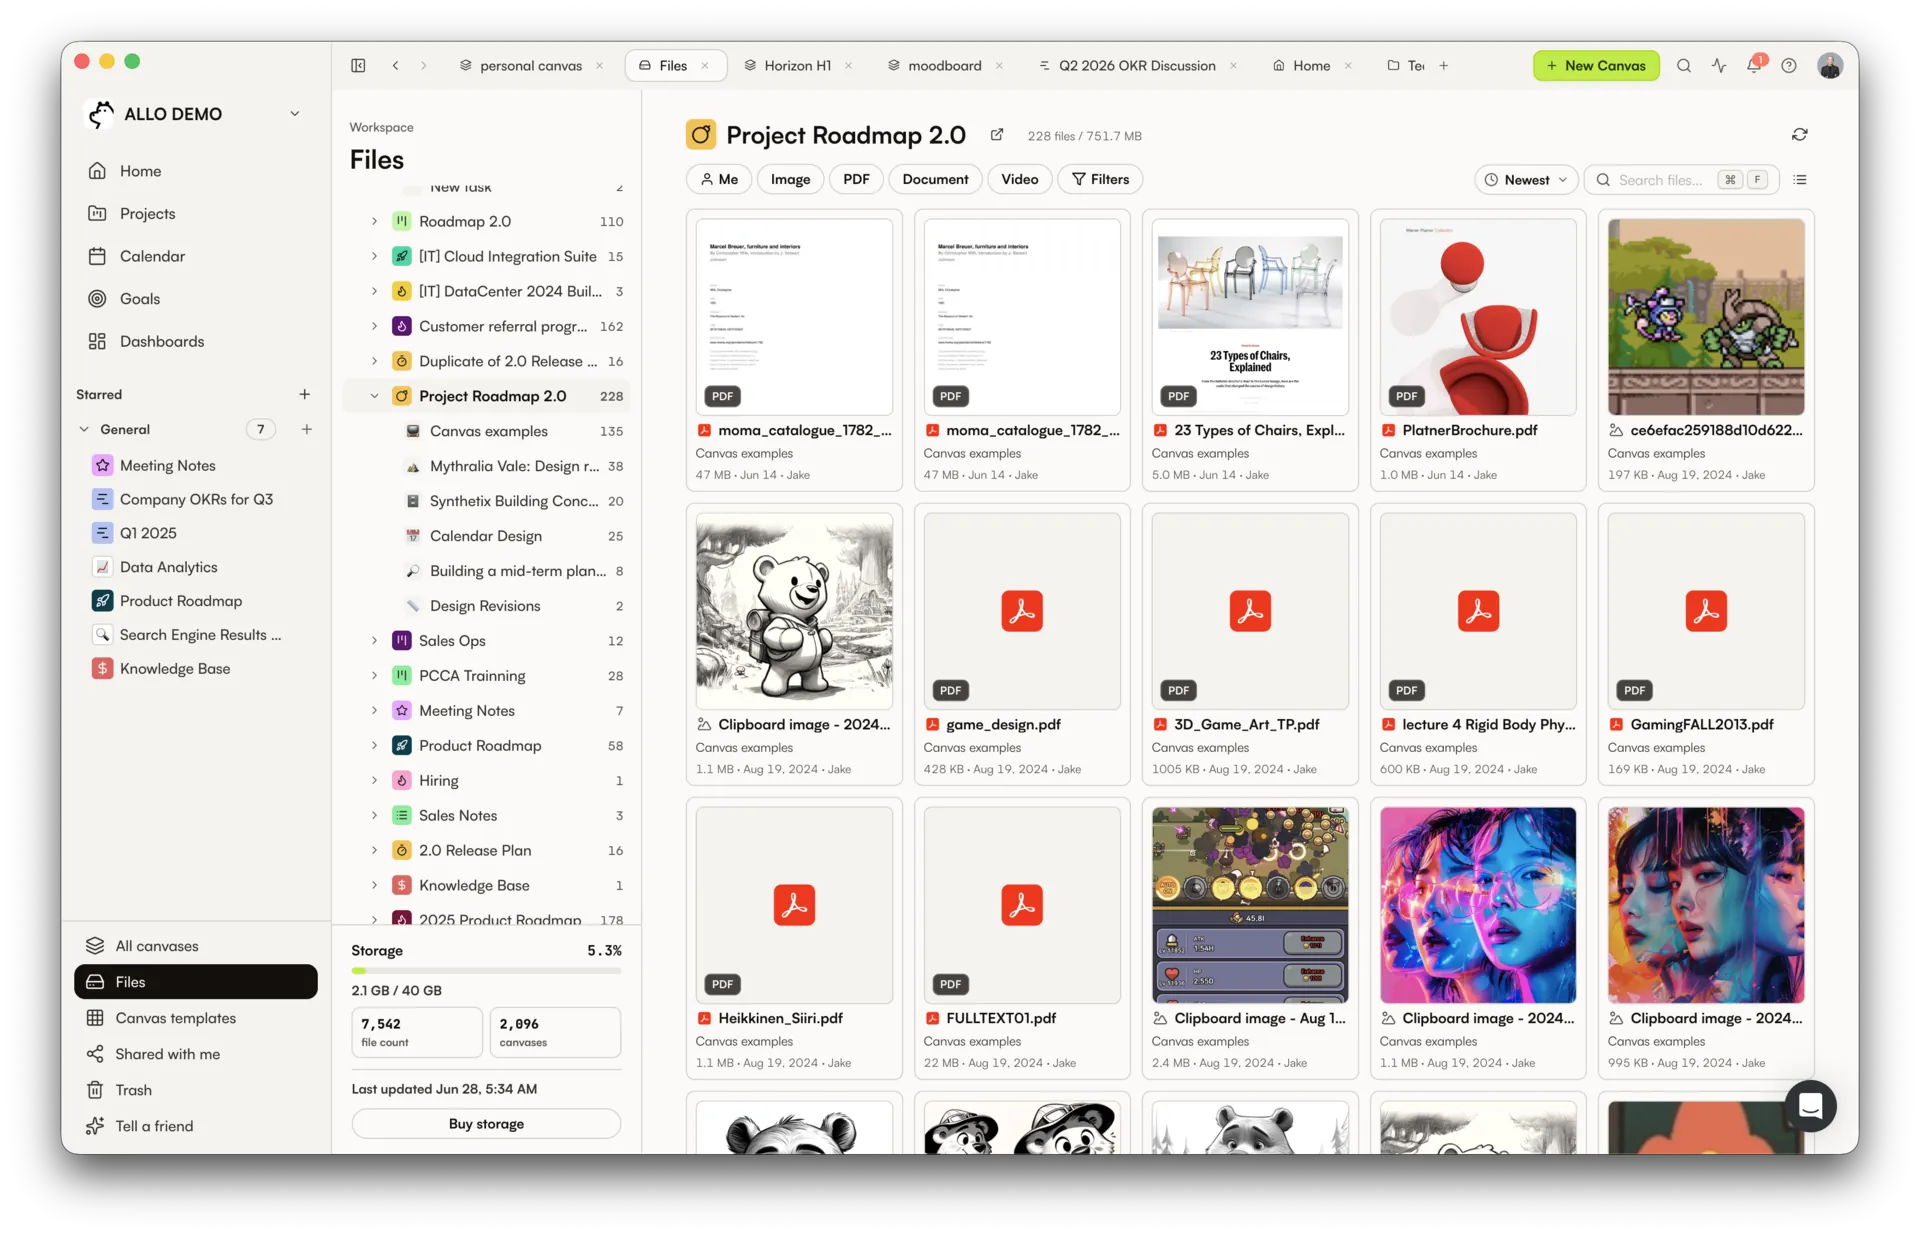Select Canvas examples tree row
Image resolution: width=1920 pixels, height=1235 pixels.
(x=487, y=432)
